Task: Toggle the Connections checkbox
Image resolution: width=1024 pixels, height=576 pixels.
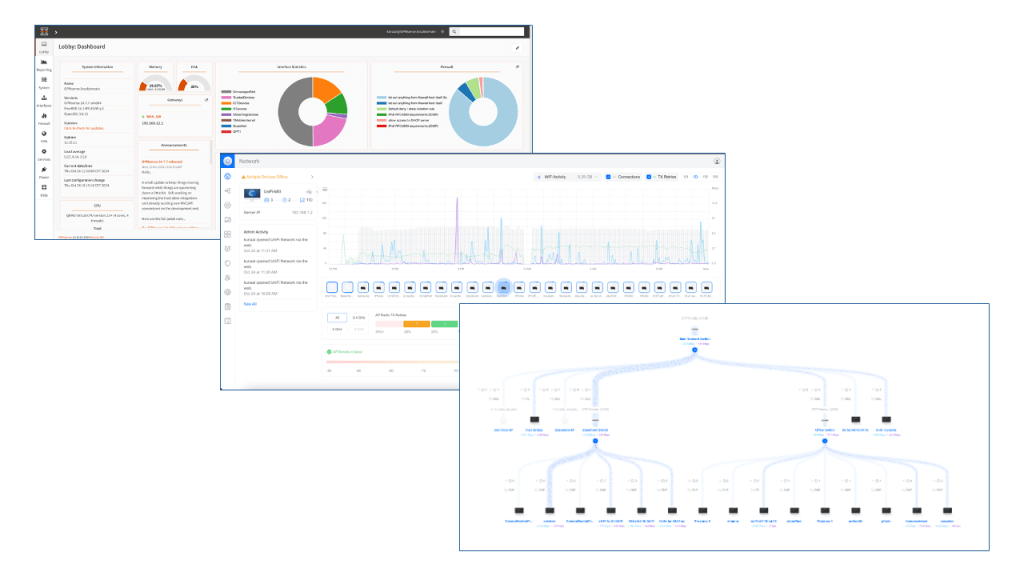Action: click(609, 177)
